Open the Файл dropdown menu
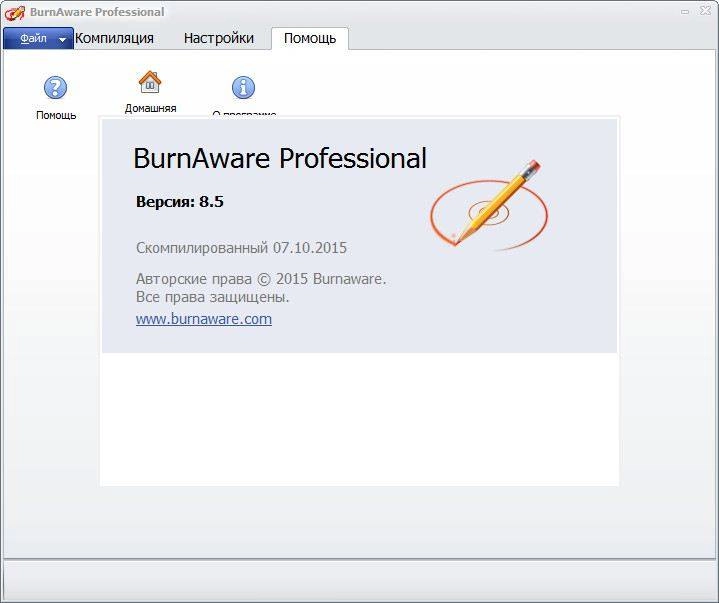This screenshot has width=719, height=603. click(x=39, y=39)
